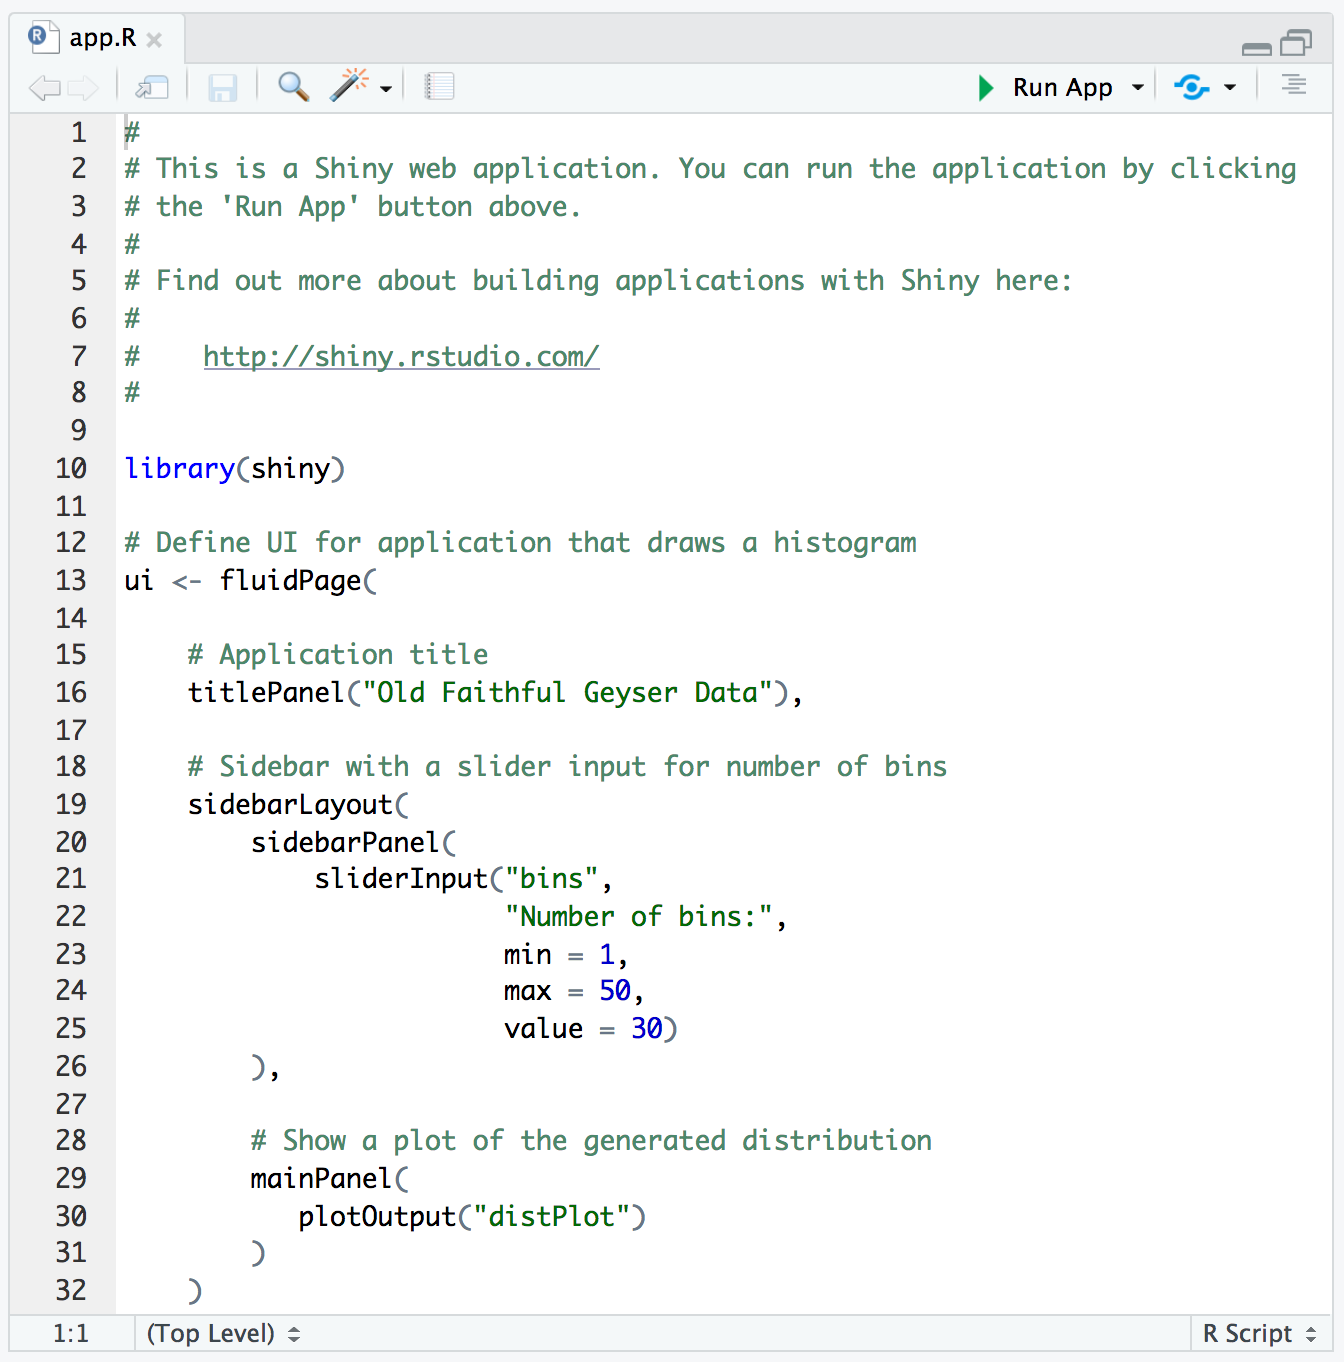Close the app.R tab
Viewport: 1344px width, 1362px height.
154,40
